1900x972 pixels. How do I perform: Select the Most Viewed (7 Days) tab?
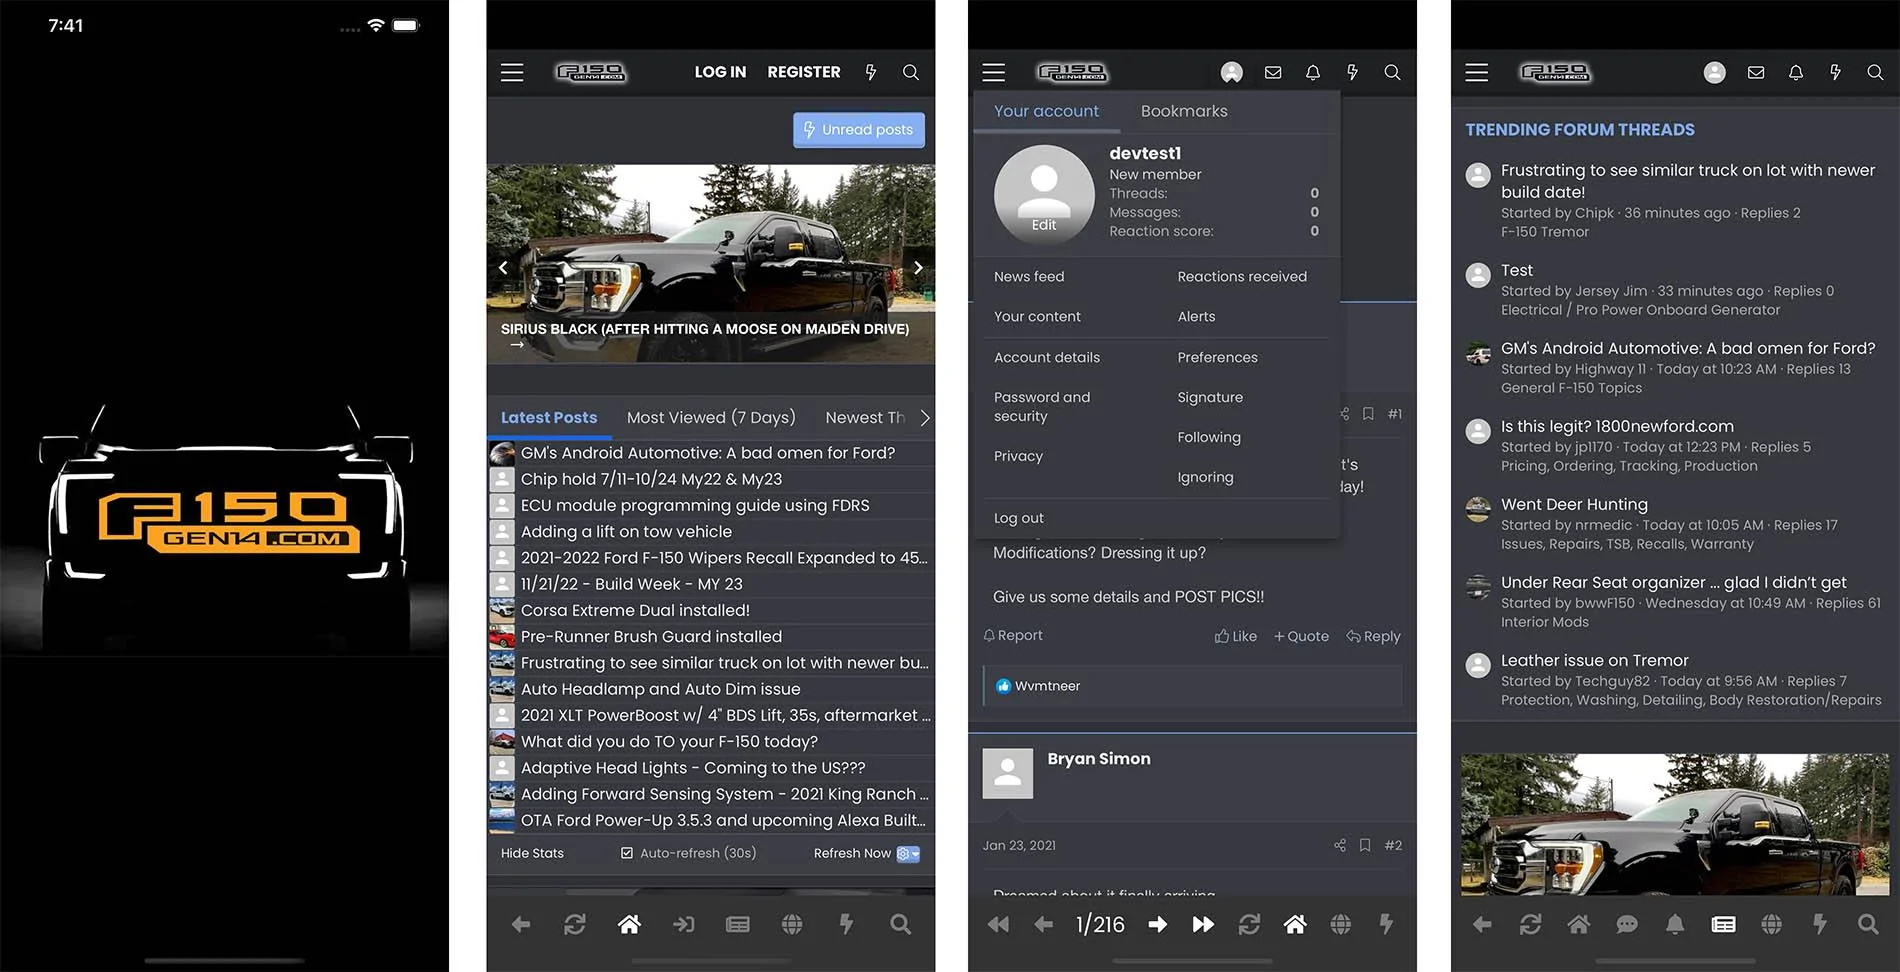711,418
